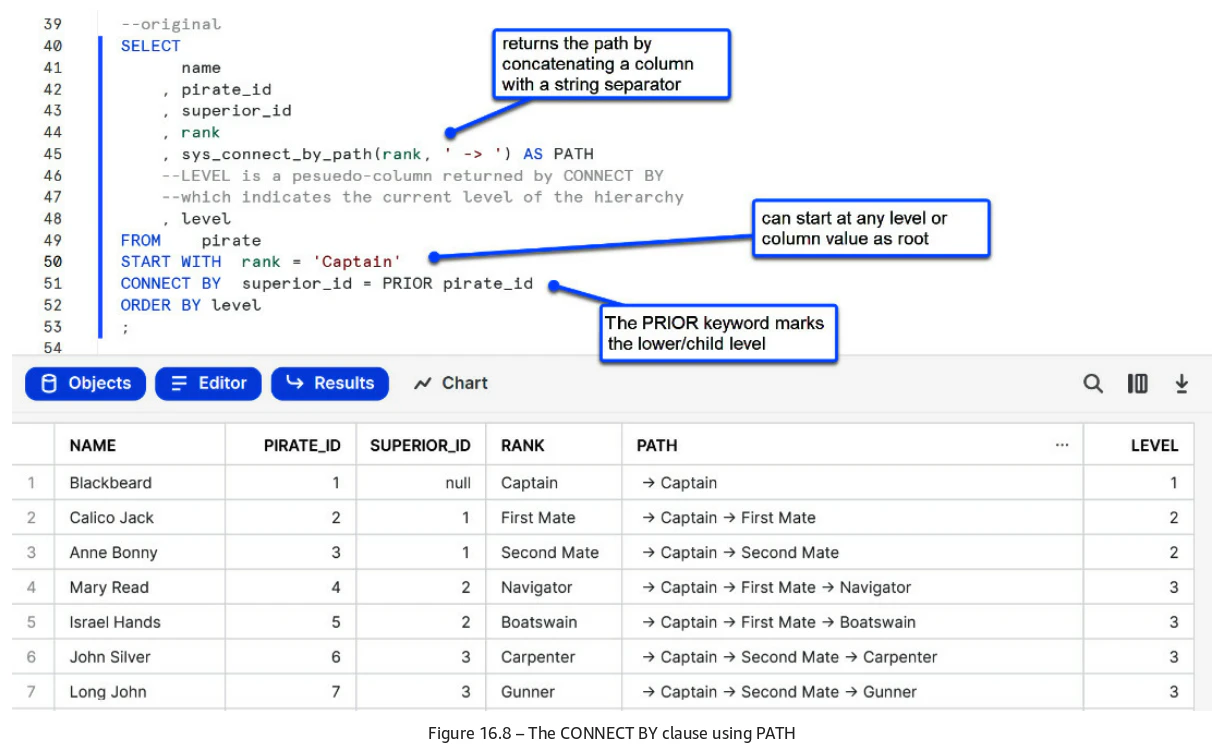The height and width of the screenshot is (749, 1223).
Task: Click the Navigator rank cell
Action: 554,588
